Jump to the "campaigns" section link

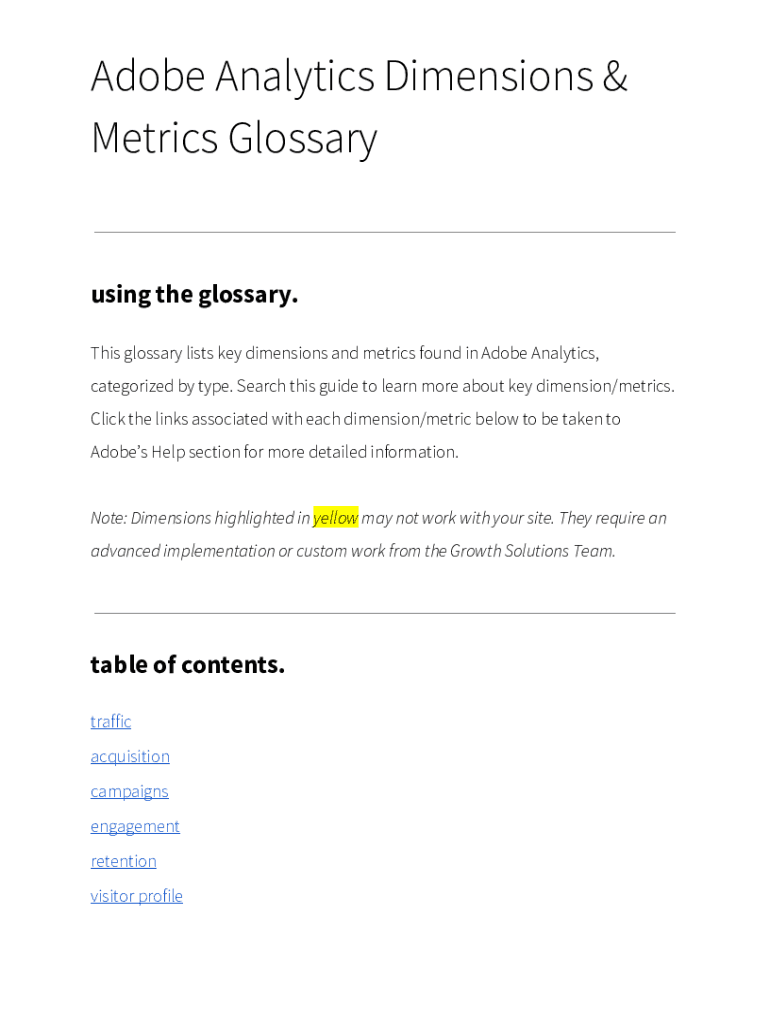129,792
